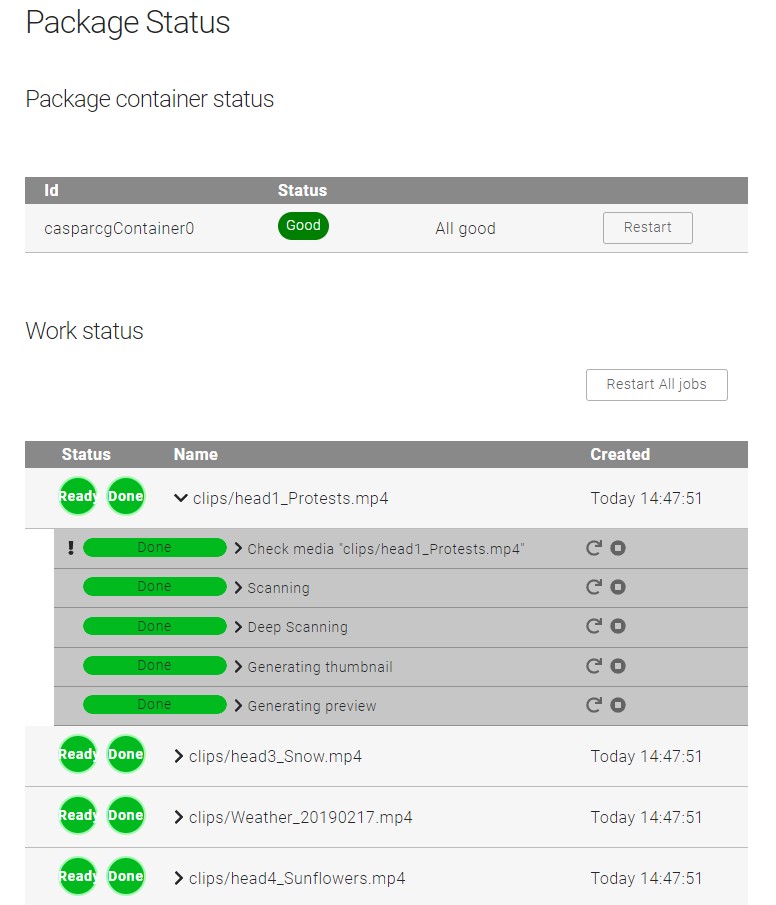
Task: Collapse the clips/head1_Protests.mp4 row
Action: pos(181,498)
